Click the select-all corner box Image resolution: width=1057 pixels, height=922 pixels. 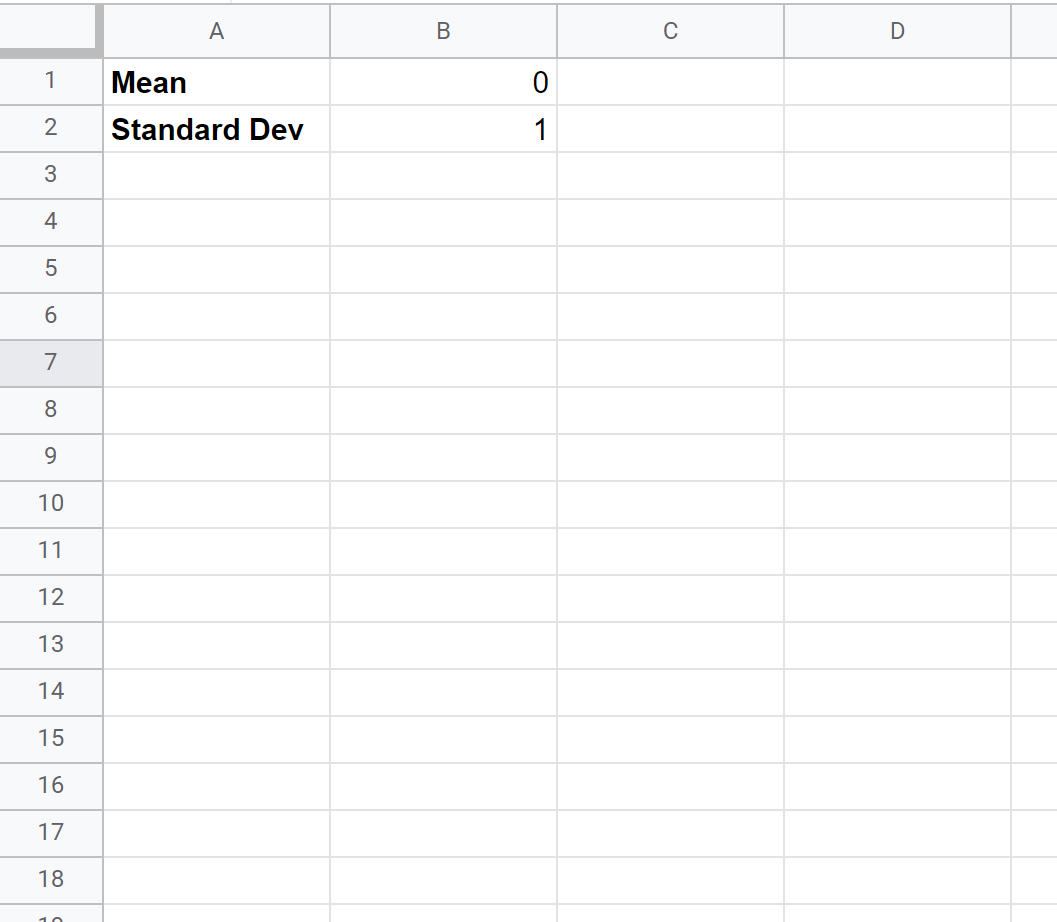pyautogui.click(x=51, y=31)
